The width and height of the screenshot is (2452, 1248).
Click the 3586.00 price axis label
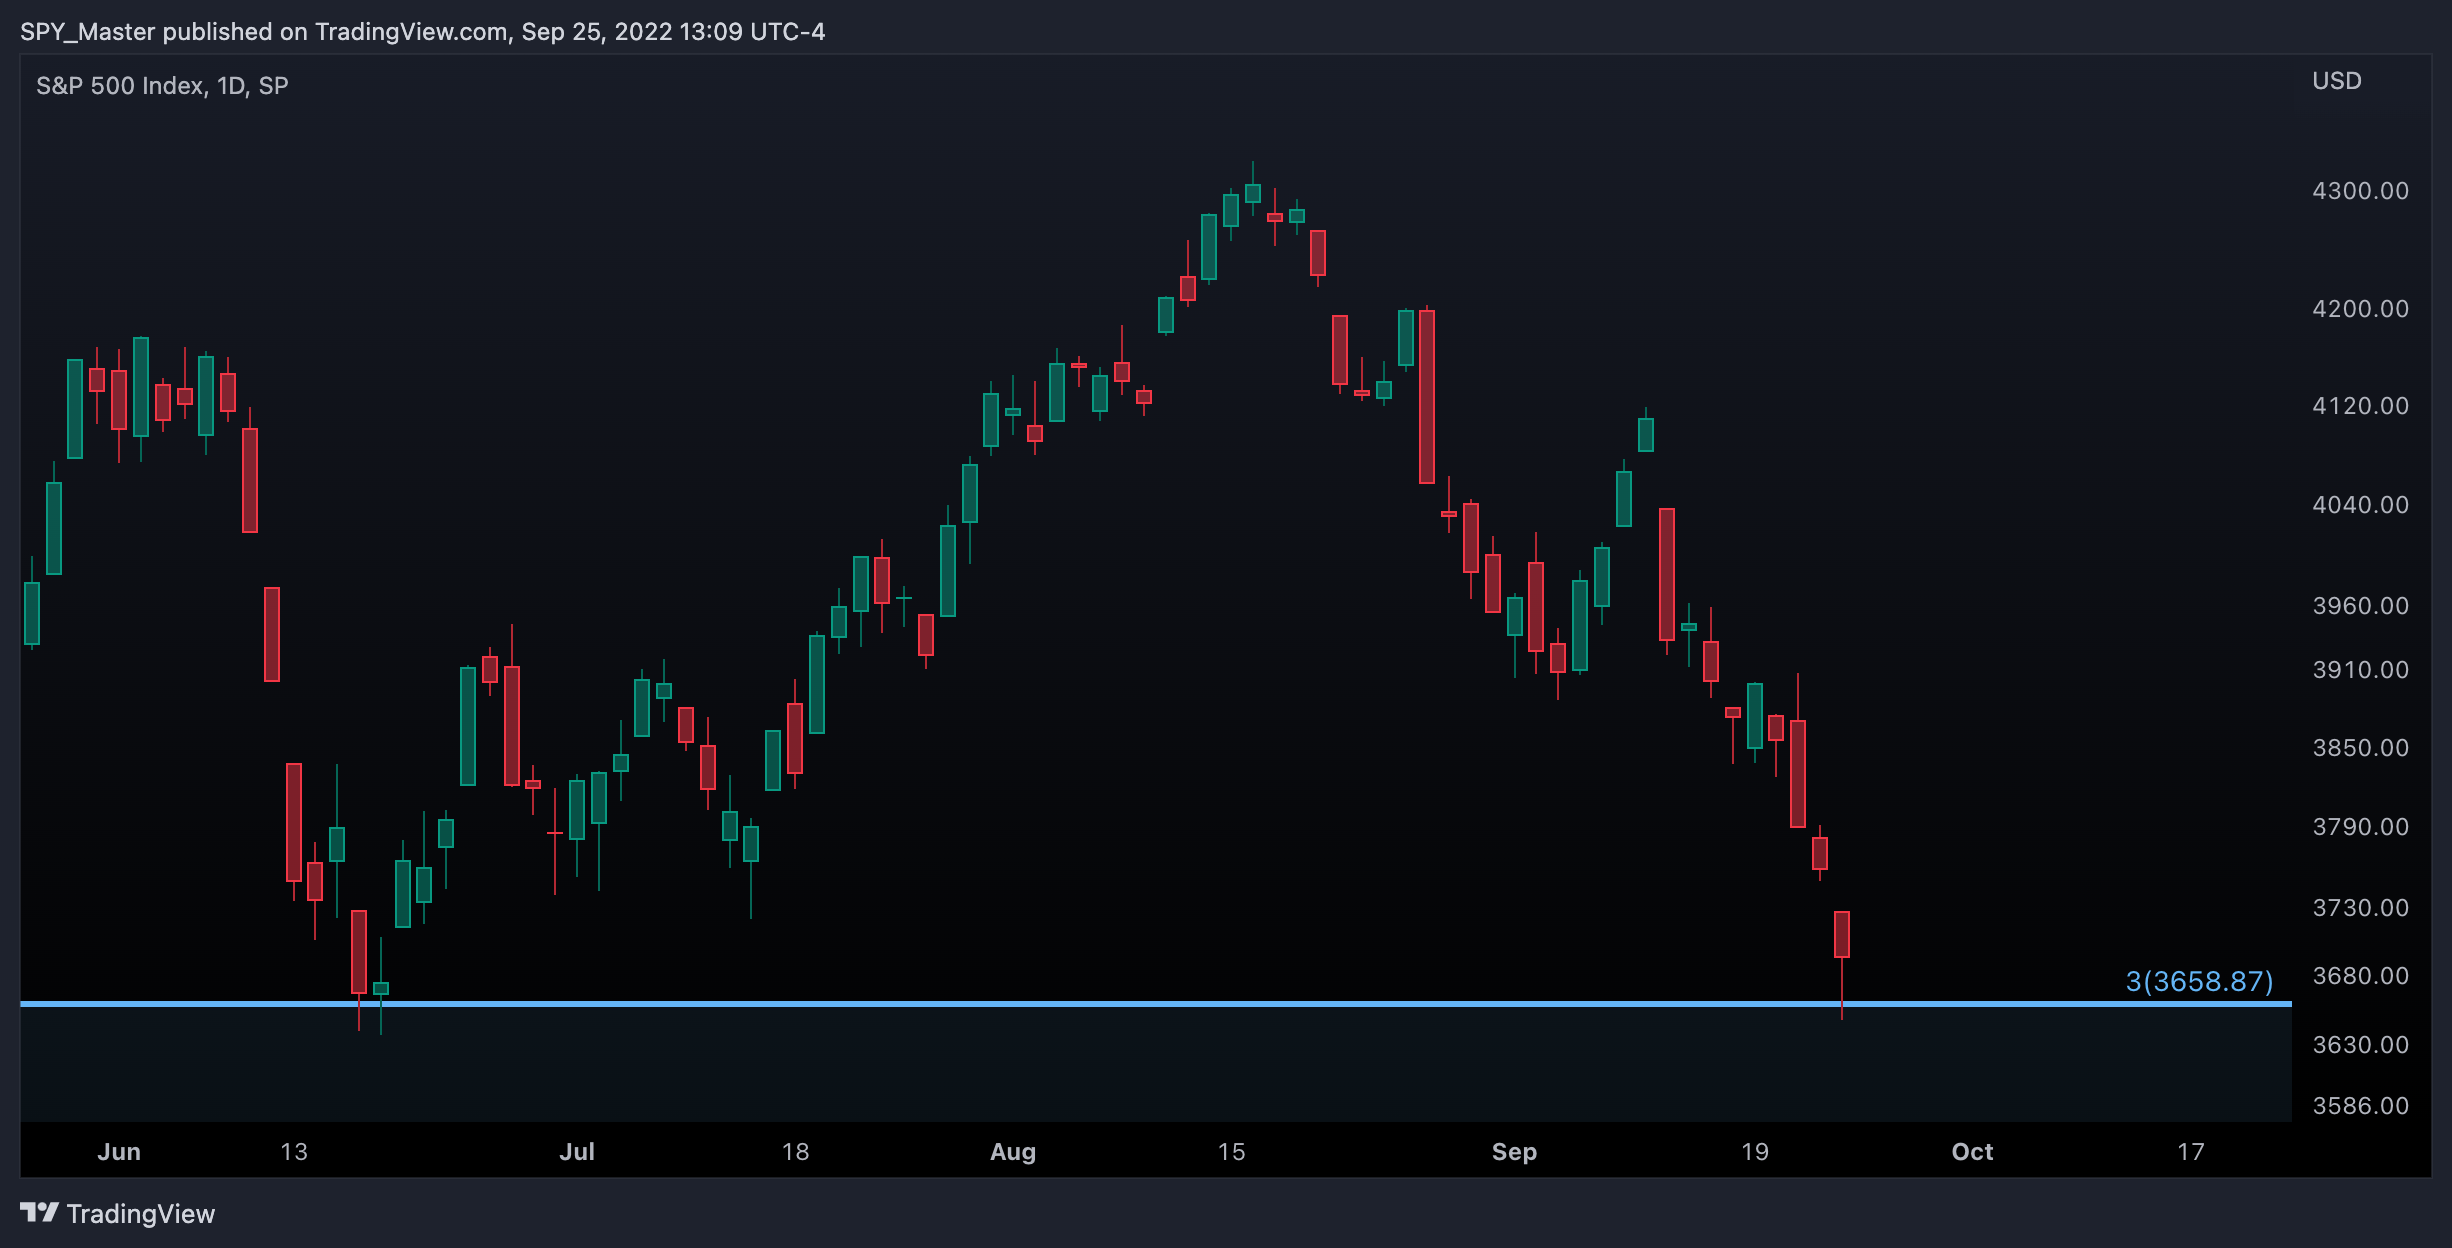(x=2360, y=1106)
